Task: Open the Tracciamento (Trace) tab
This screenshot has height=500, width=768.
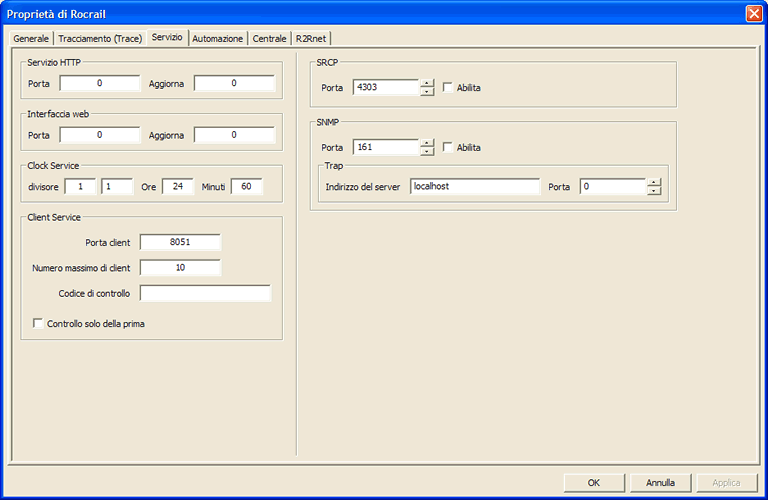Action: (x=100, y=38)
